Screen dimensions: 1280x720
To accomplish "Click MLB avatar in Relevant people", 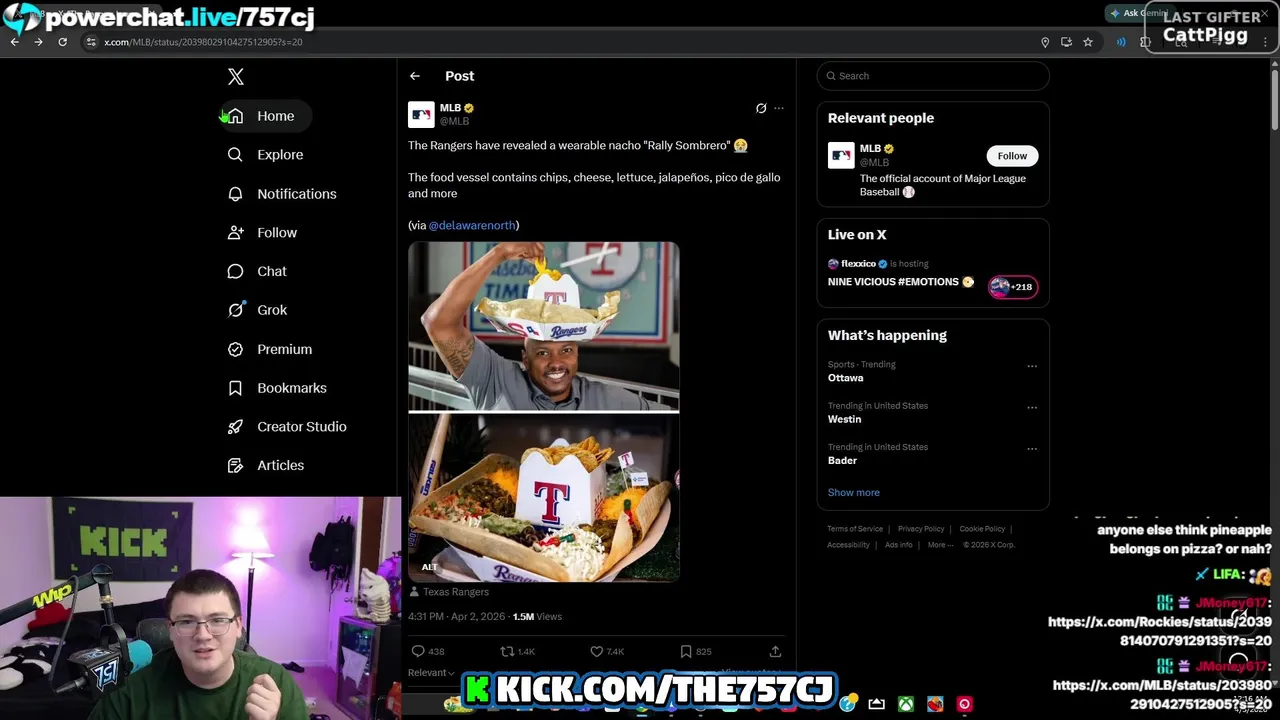I will [x=841, y=156].
